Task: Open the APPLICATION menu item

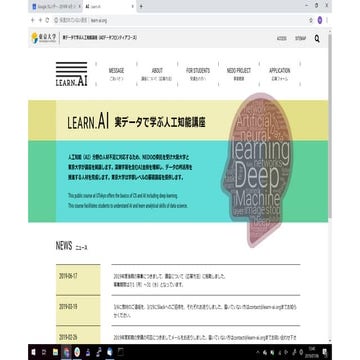Action: 280,74
